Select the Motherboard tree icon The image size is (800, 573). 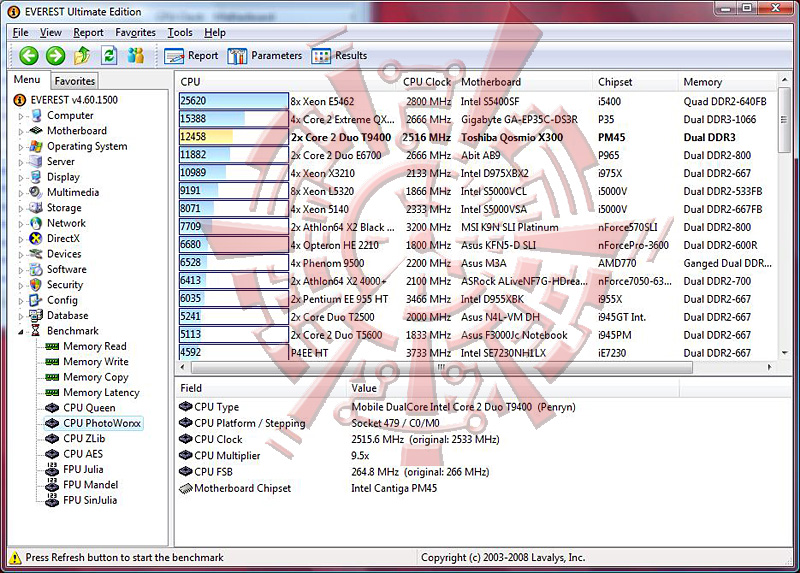[x=36, y=131]
